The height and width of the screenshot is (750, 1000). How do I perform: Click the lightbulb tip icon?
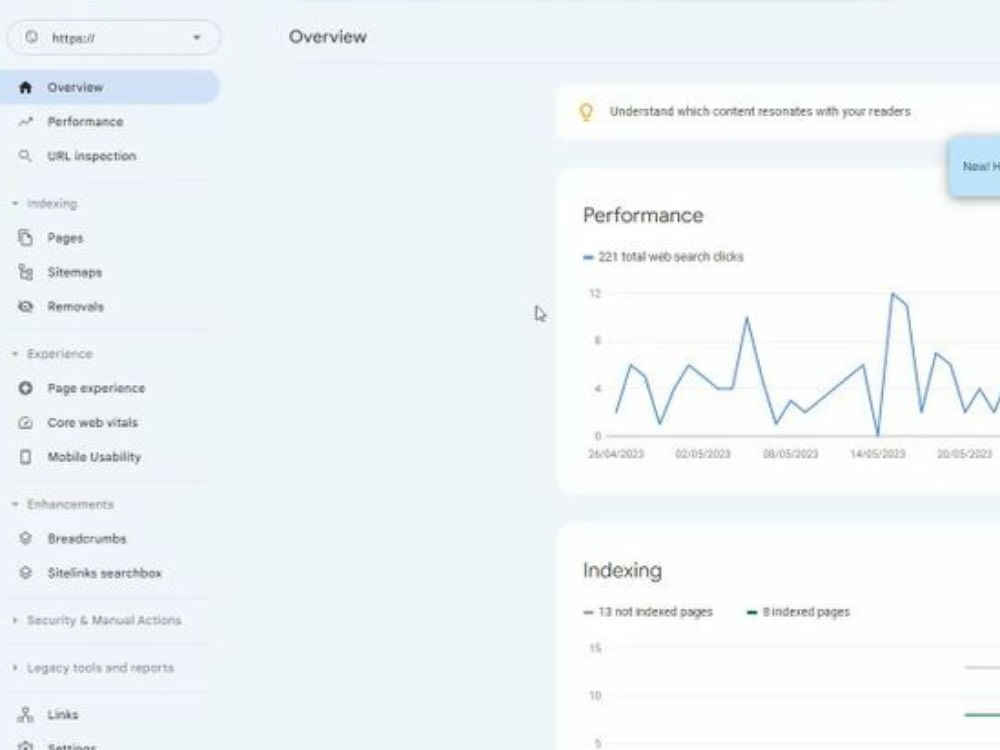tap(586, 112)
